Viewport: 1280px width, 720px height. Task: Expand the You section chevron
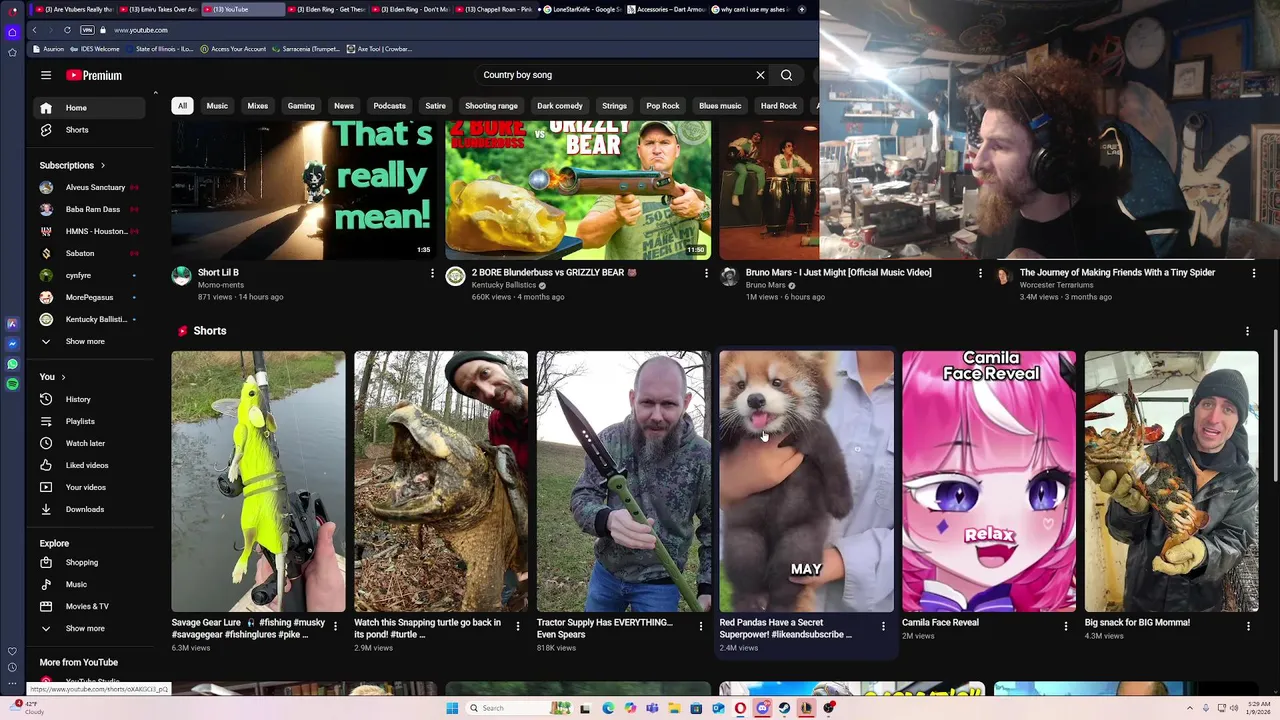click(x=63, y=377)
